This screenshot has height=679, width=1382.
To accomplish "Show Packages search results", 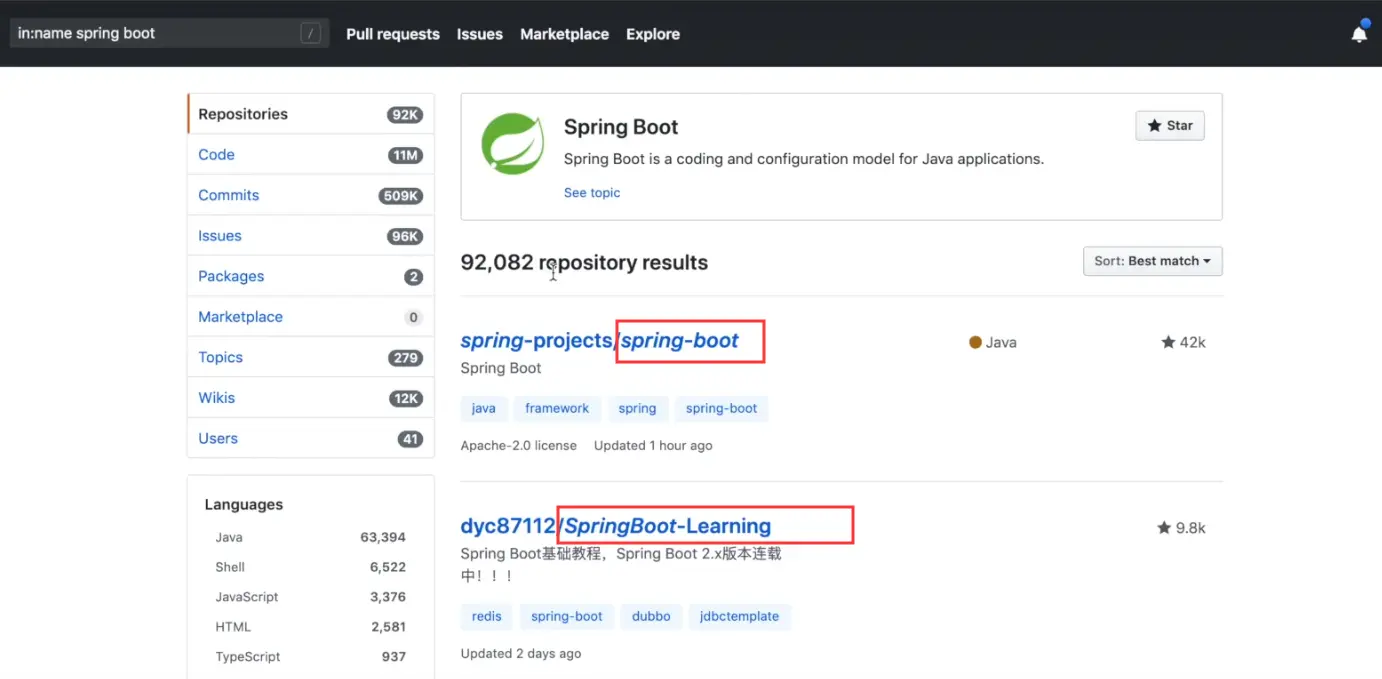I will [311, 276].
